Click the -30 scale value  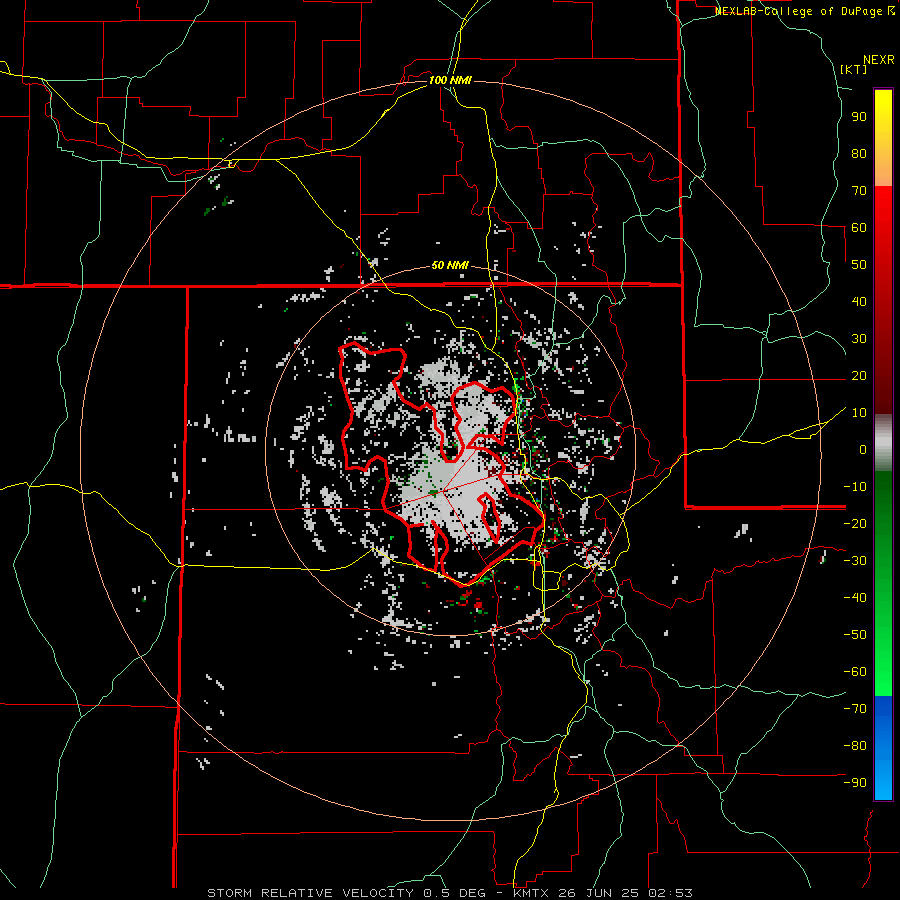tap(855, 561)
